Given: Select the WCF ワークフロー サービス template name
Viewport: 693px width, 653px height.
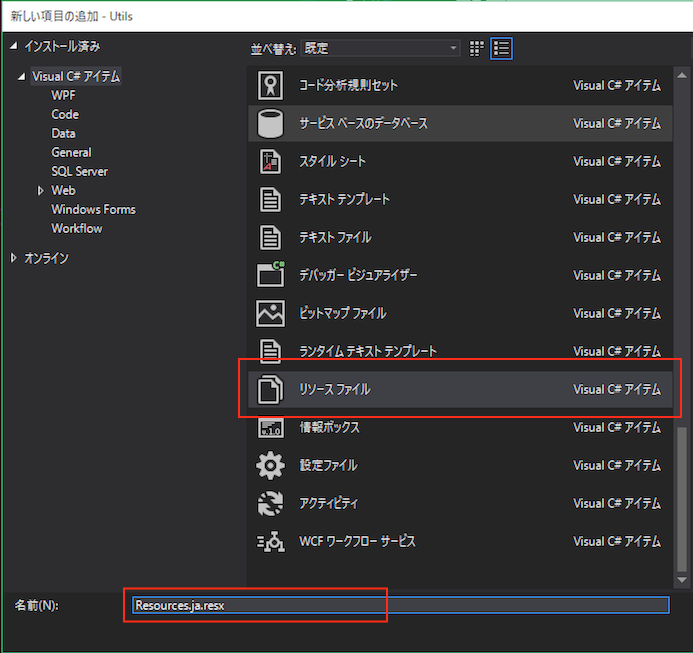Looking at the screenshot, I should point(357,542).
